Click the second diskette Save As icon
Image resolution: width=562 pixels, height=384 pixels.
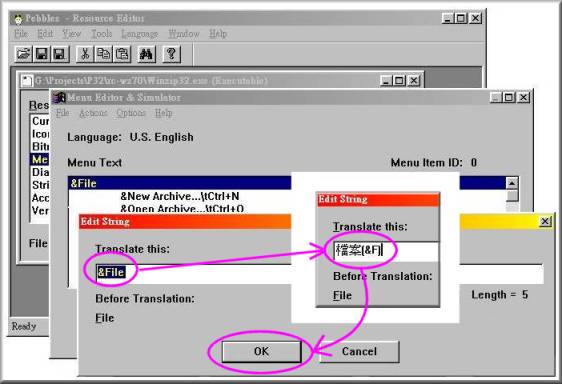point(59,54)
